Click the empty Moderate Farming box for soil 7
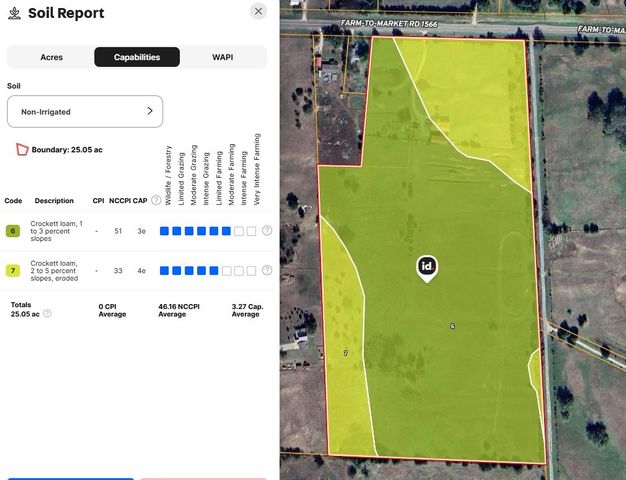This screenshot has height=480, width=626. pyautogui.click(x=227, y=271)
